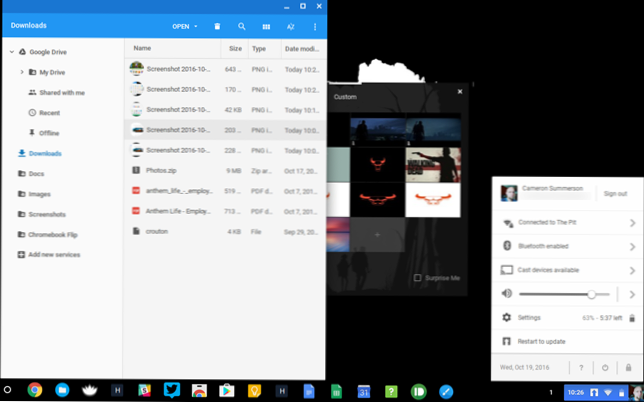The image size is (644, 402).
Task: Choose the Walking Dead gunman wallpaper
Action: [433, 165]
